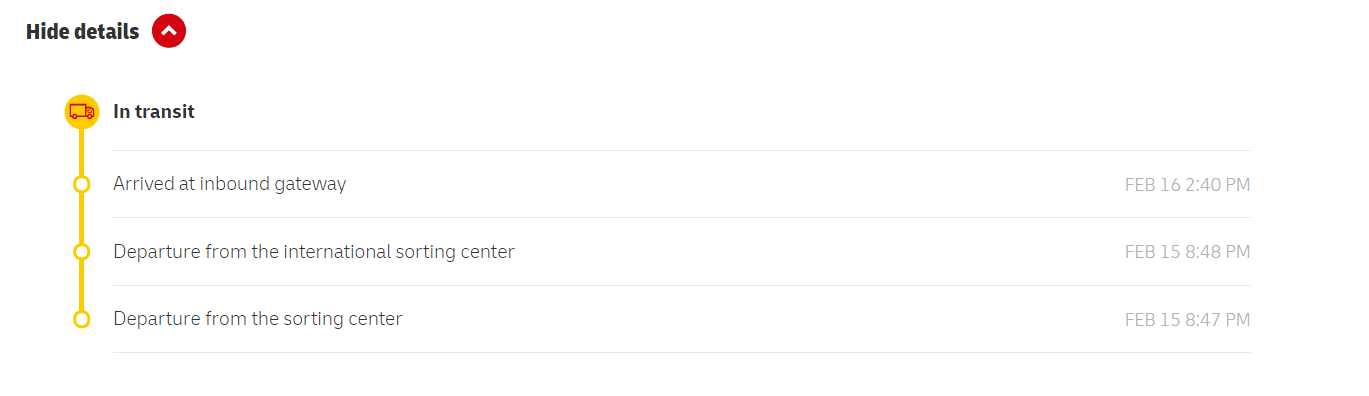Select Departure from the international sorting center text
The height and width of the screenshot is (396, 1369).
pos(314,252)
